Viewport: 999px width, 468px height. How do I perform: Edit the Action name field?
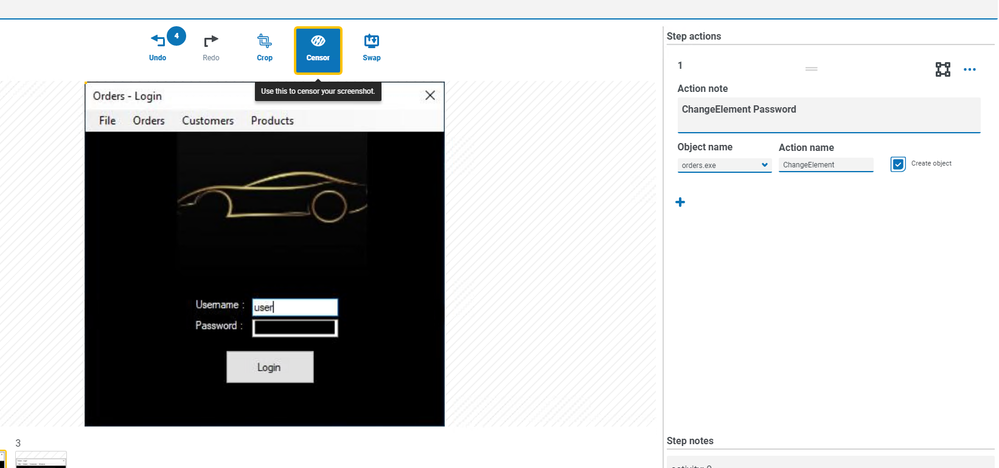(x=825, y=165)
